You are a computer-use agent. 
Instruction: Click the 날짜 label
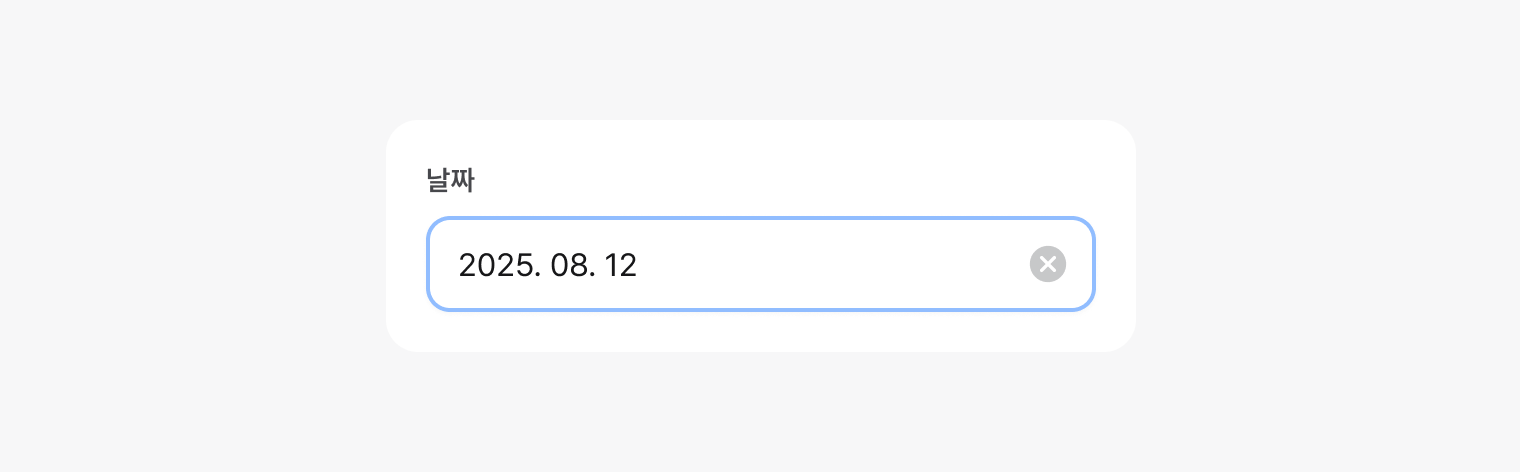pos(450,182)
